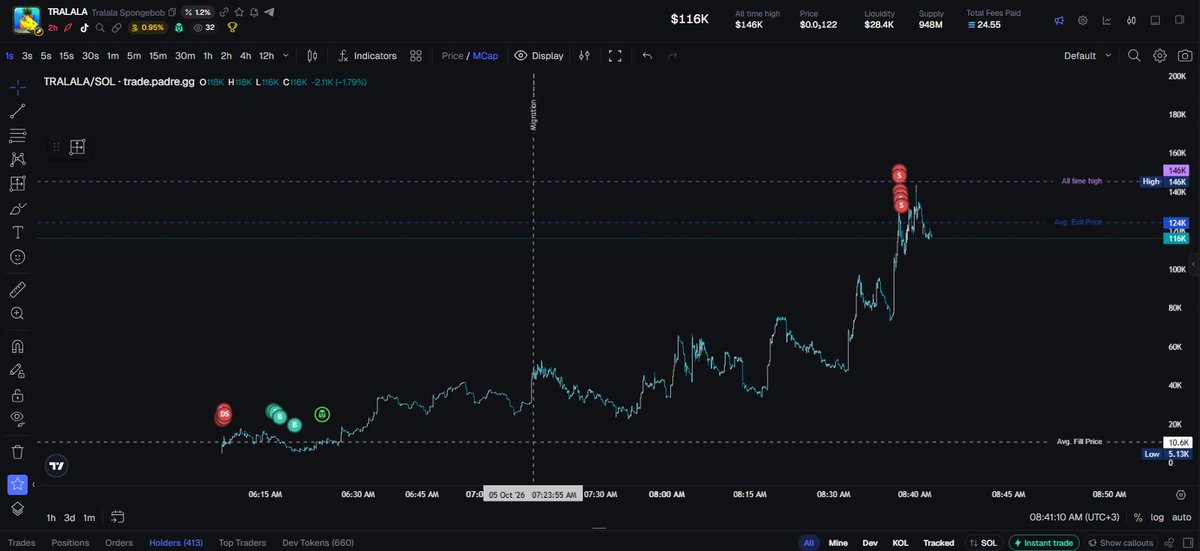
Task: Open the favorites star toolbar button
Action: pyautogui.click(x=17, y=484)
